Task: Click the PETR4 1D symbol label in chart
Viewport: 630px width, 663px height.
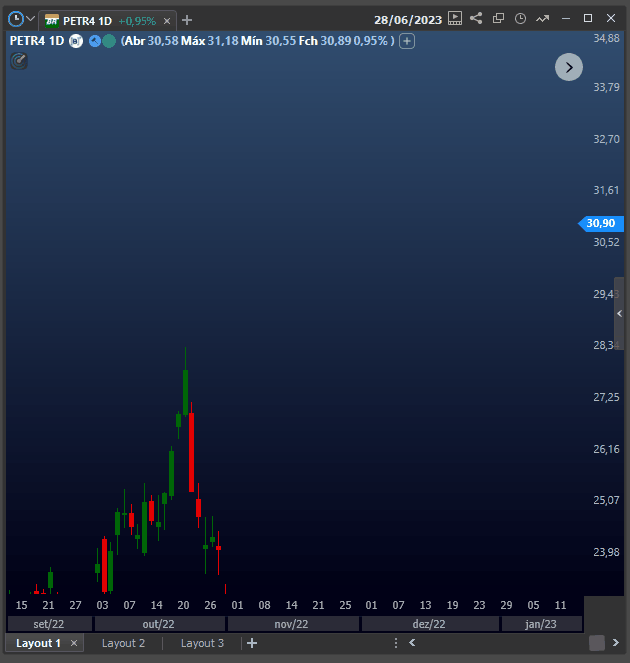Action: [37, 41]
